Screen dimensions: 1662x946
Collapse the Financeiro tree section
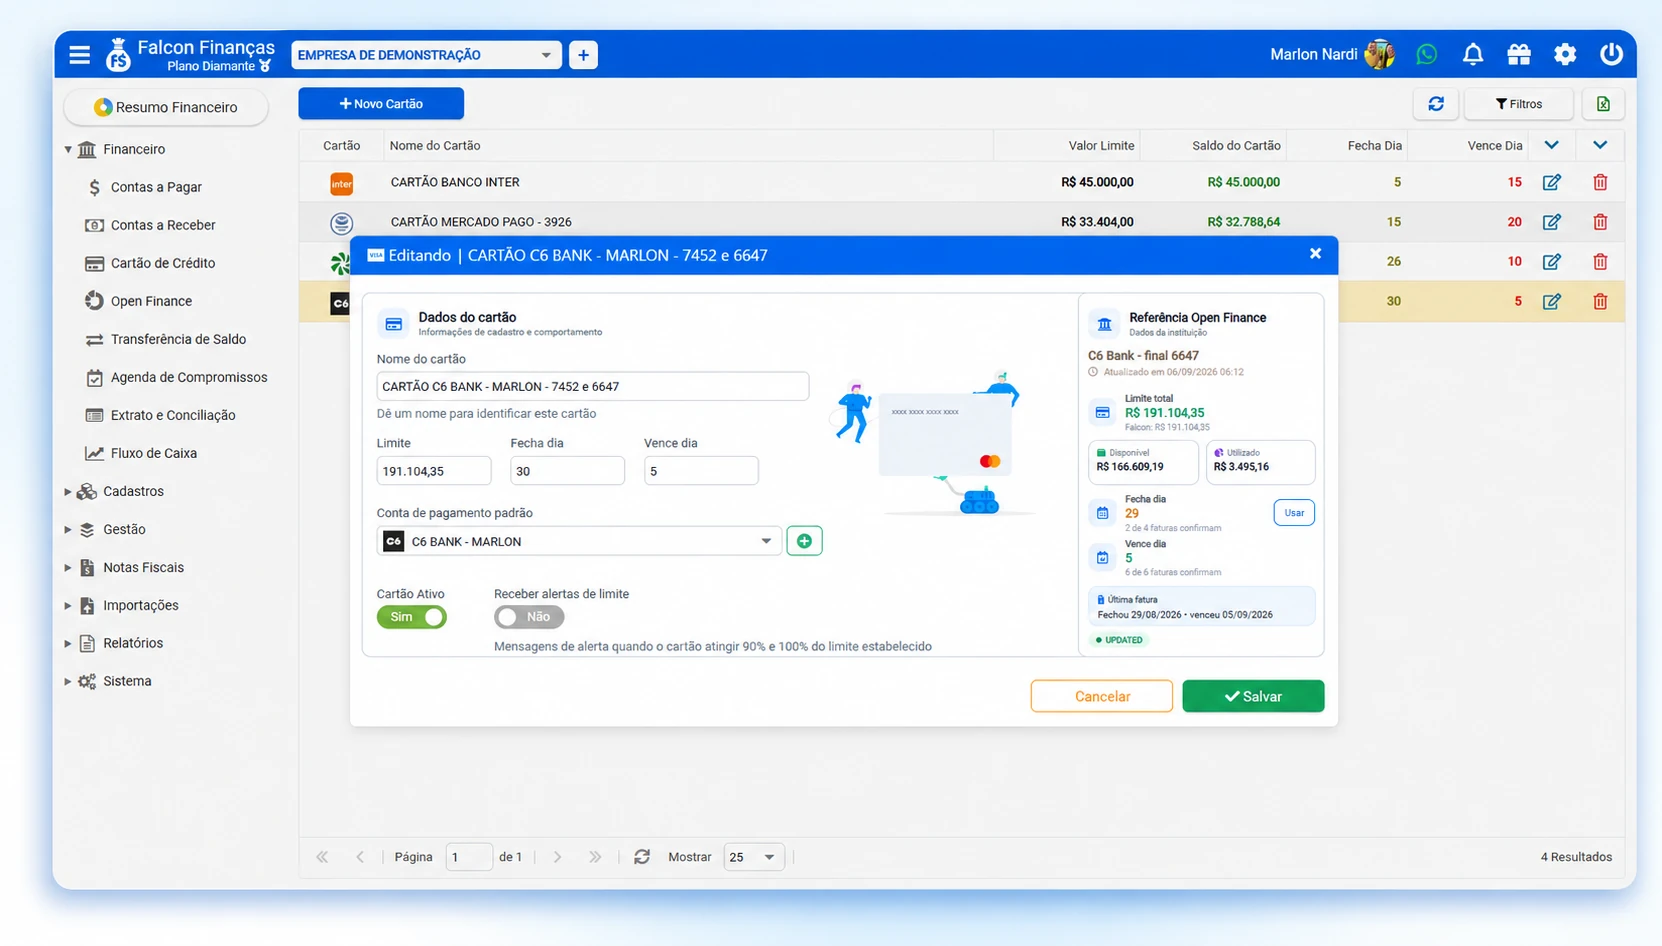(x=68, y=149)
